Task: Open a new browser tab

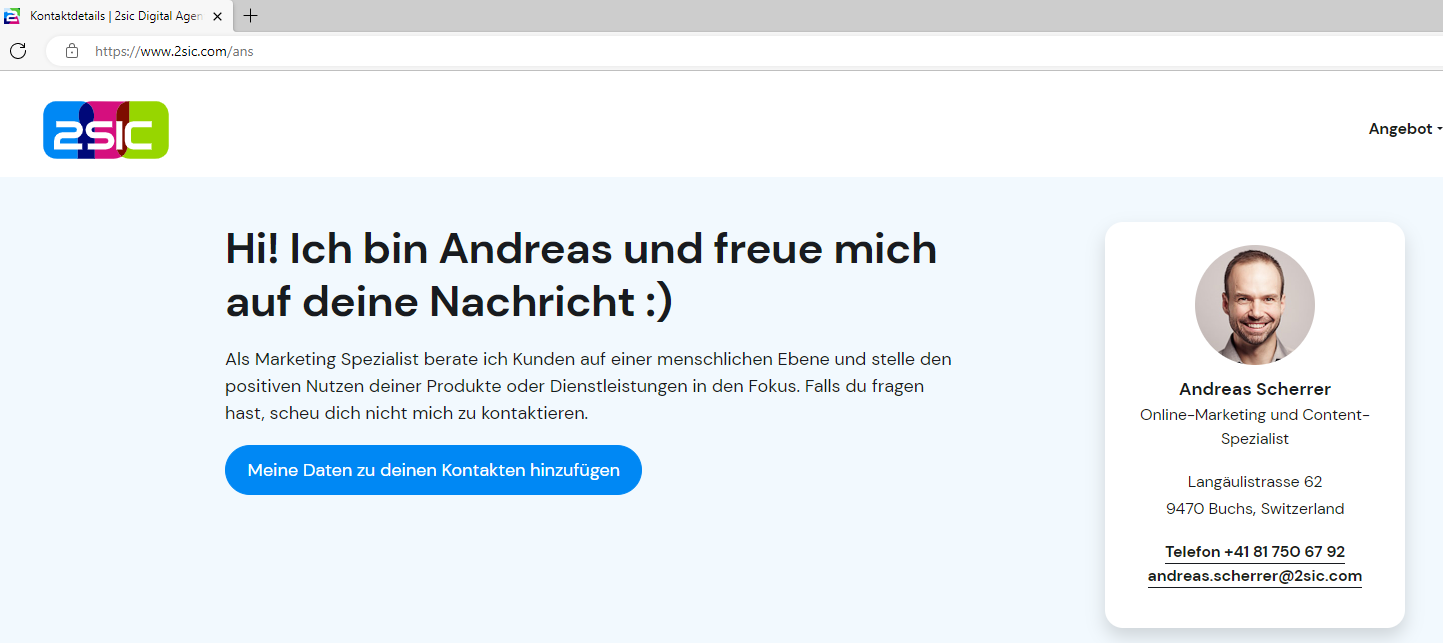Action: (250, 16)
